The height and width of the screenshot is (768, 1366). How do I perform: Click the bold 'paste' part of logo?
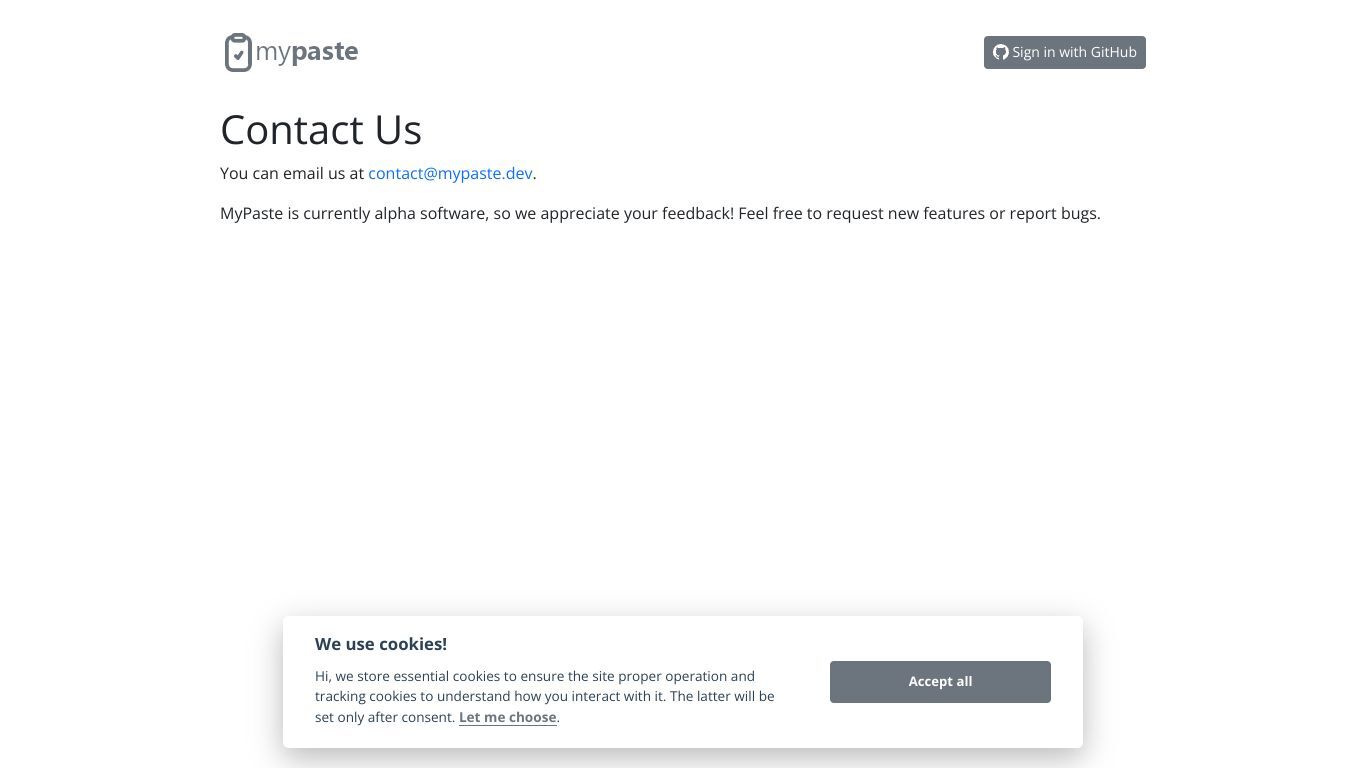325,52
